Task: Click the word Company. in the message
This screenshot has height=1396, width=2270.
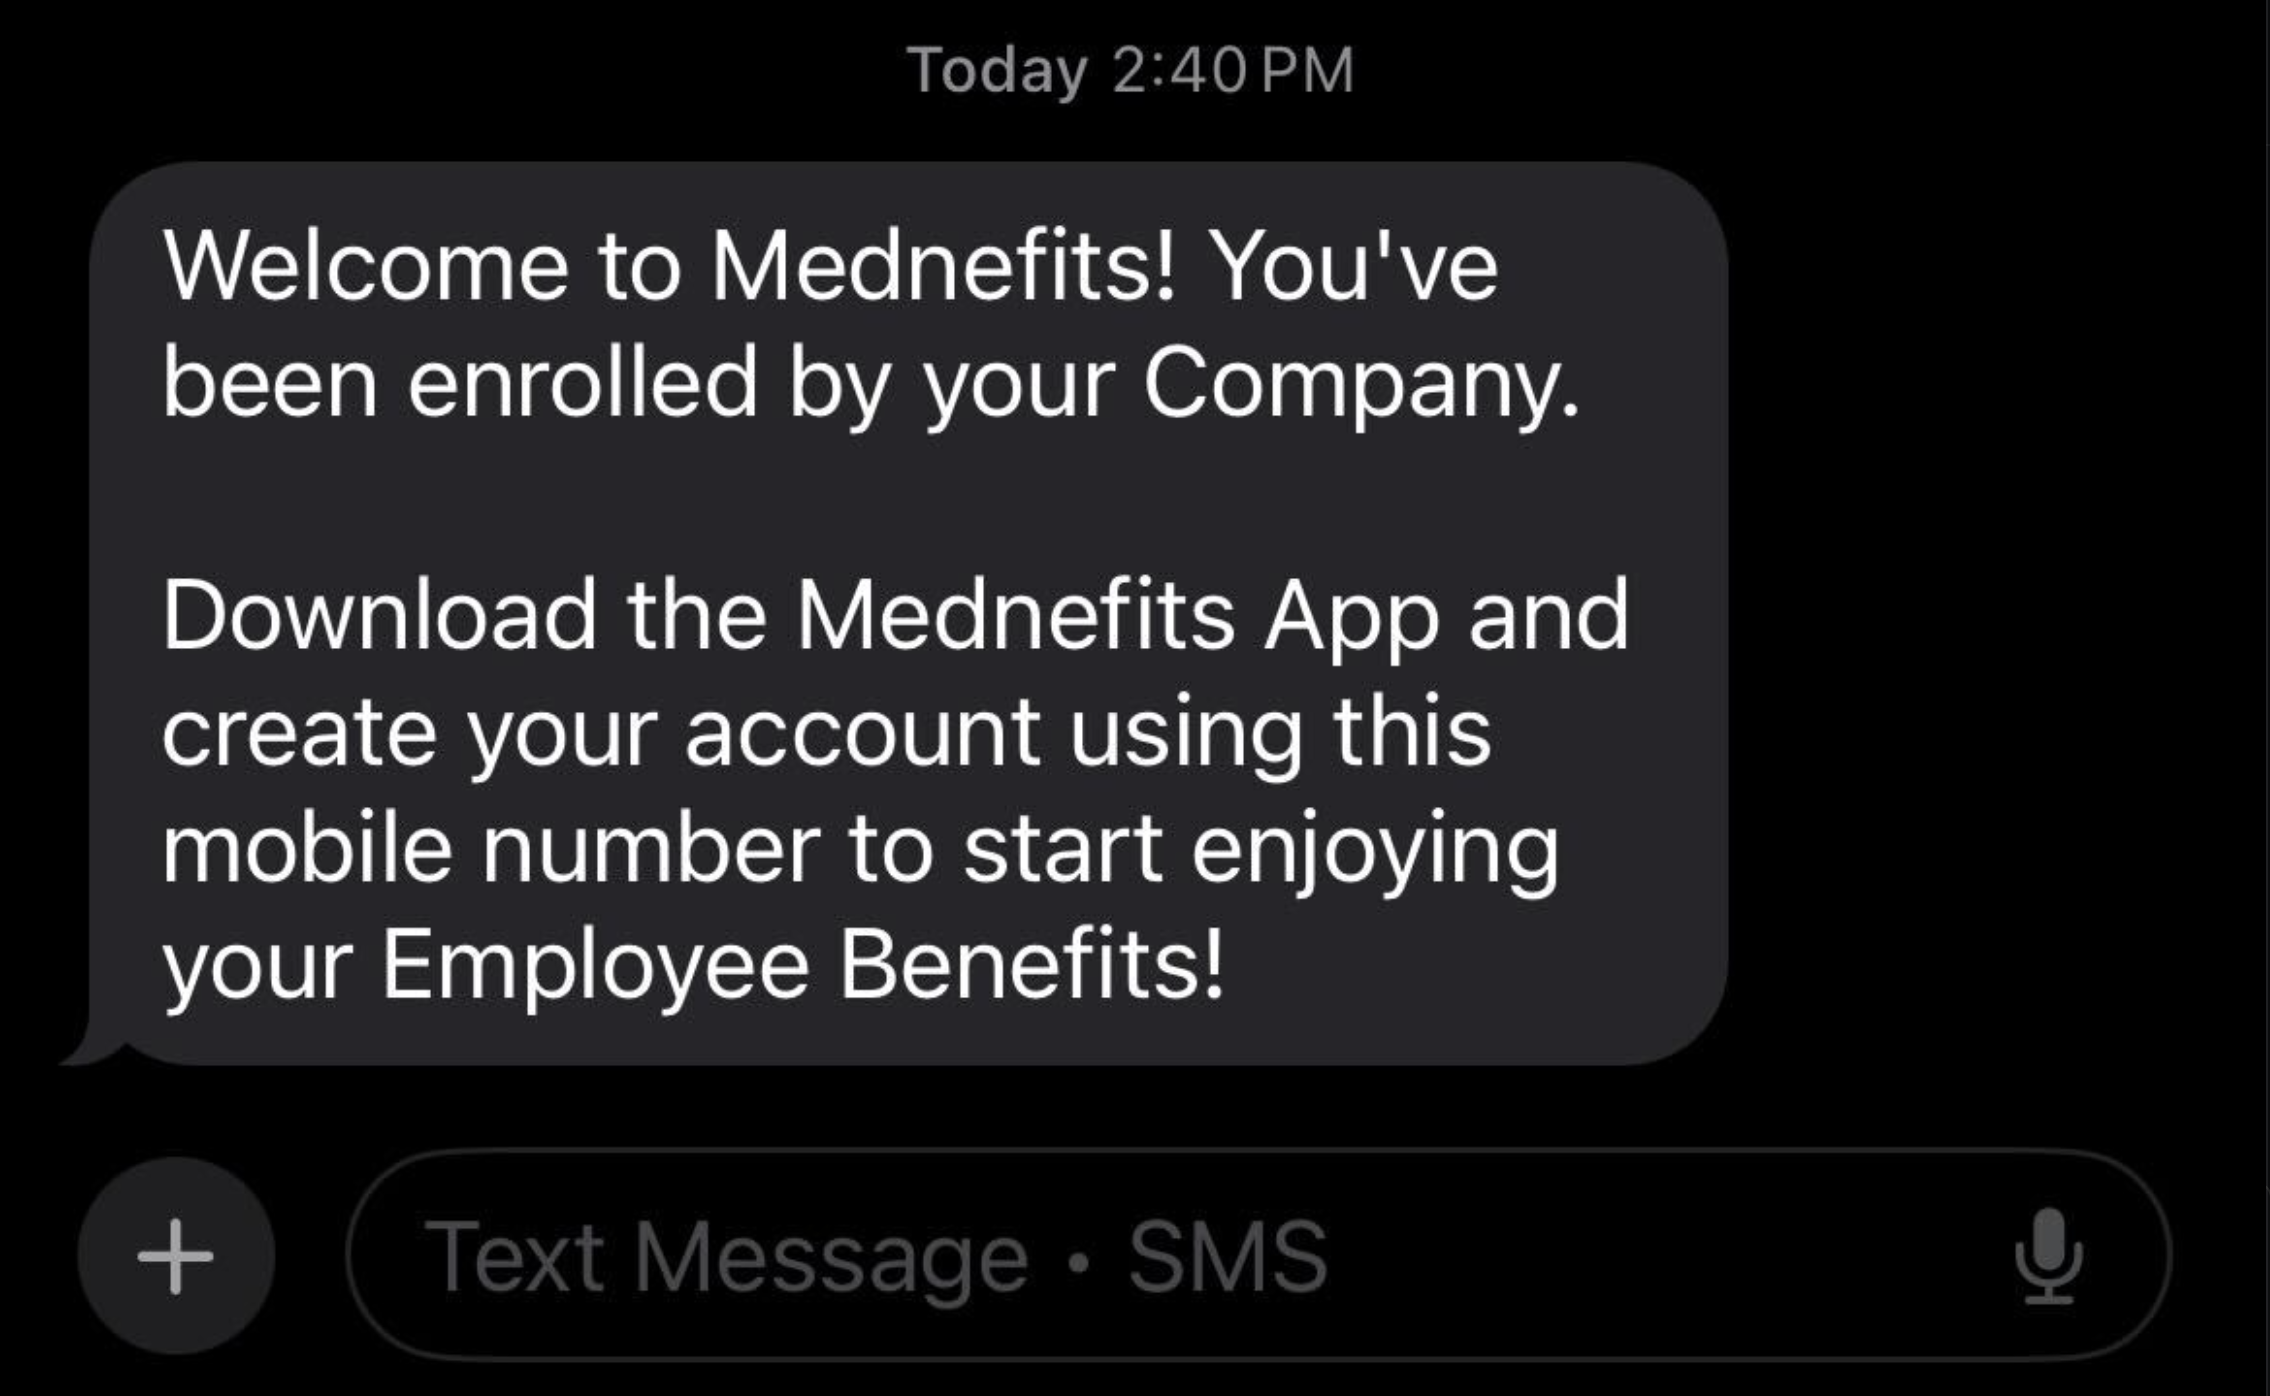Action: point(1362,384)
